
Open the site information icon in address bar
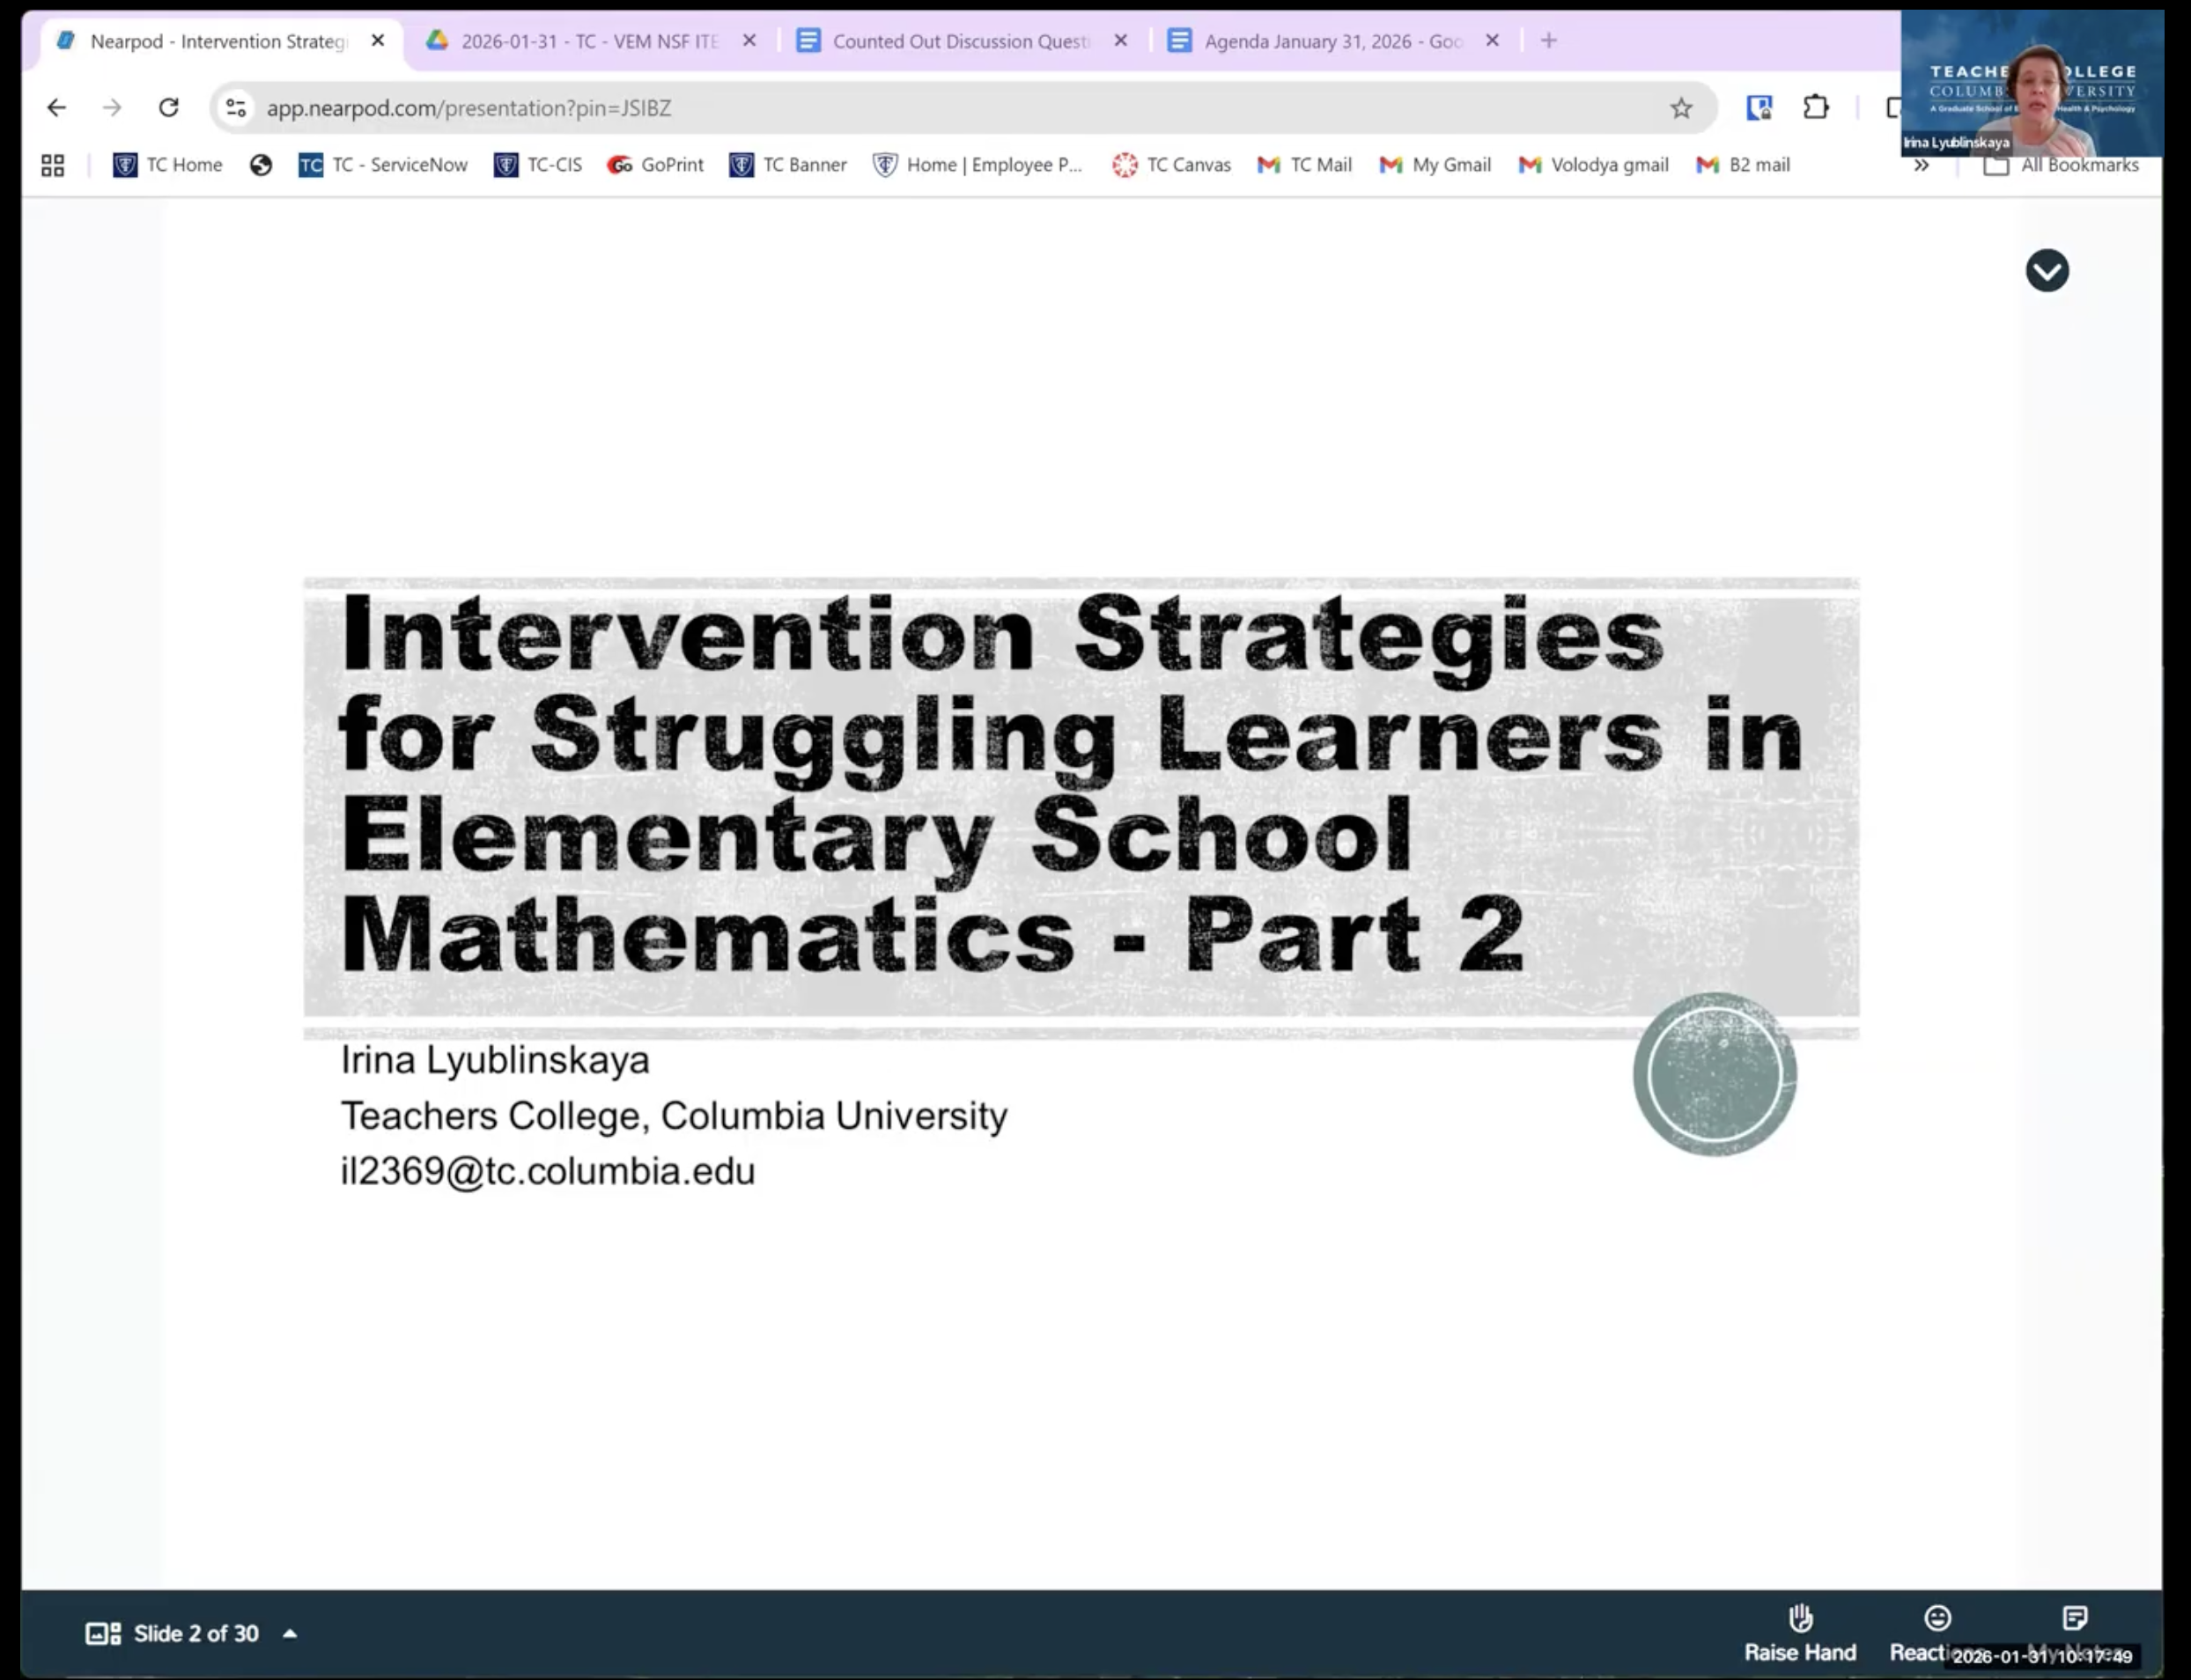(x=236, y=108)
